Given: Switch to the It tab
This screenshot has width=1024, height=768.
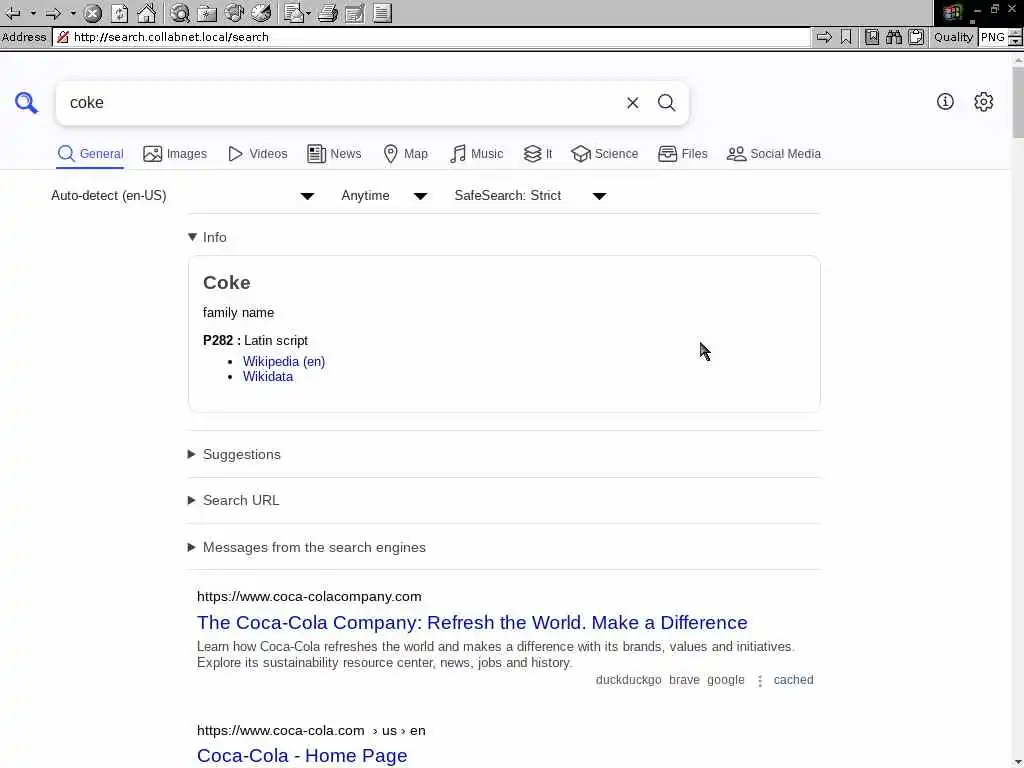Looking at the screenshot, I should (538, 153).
